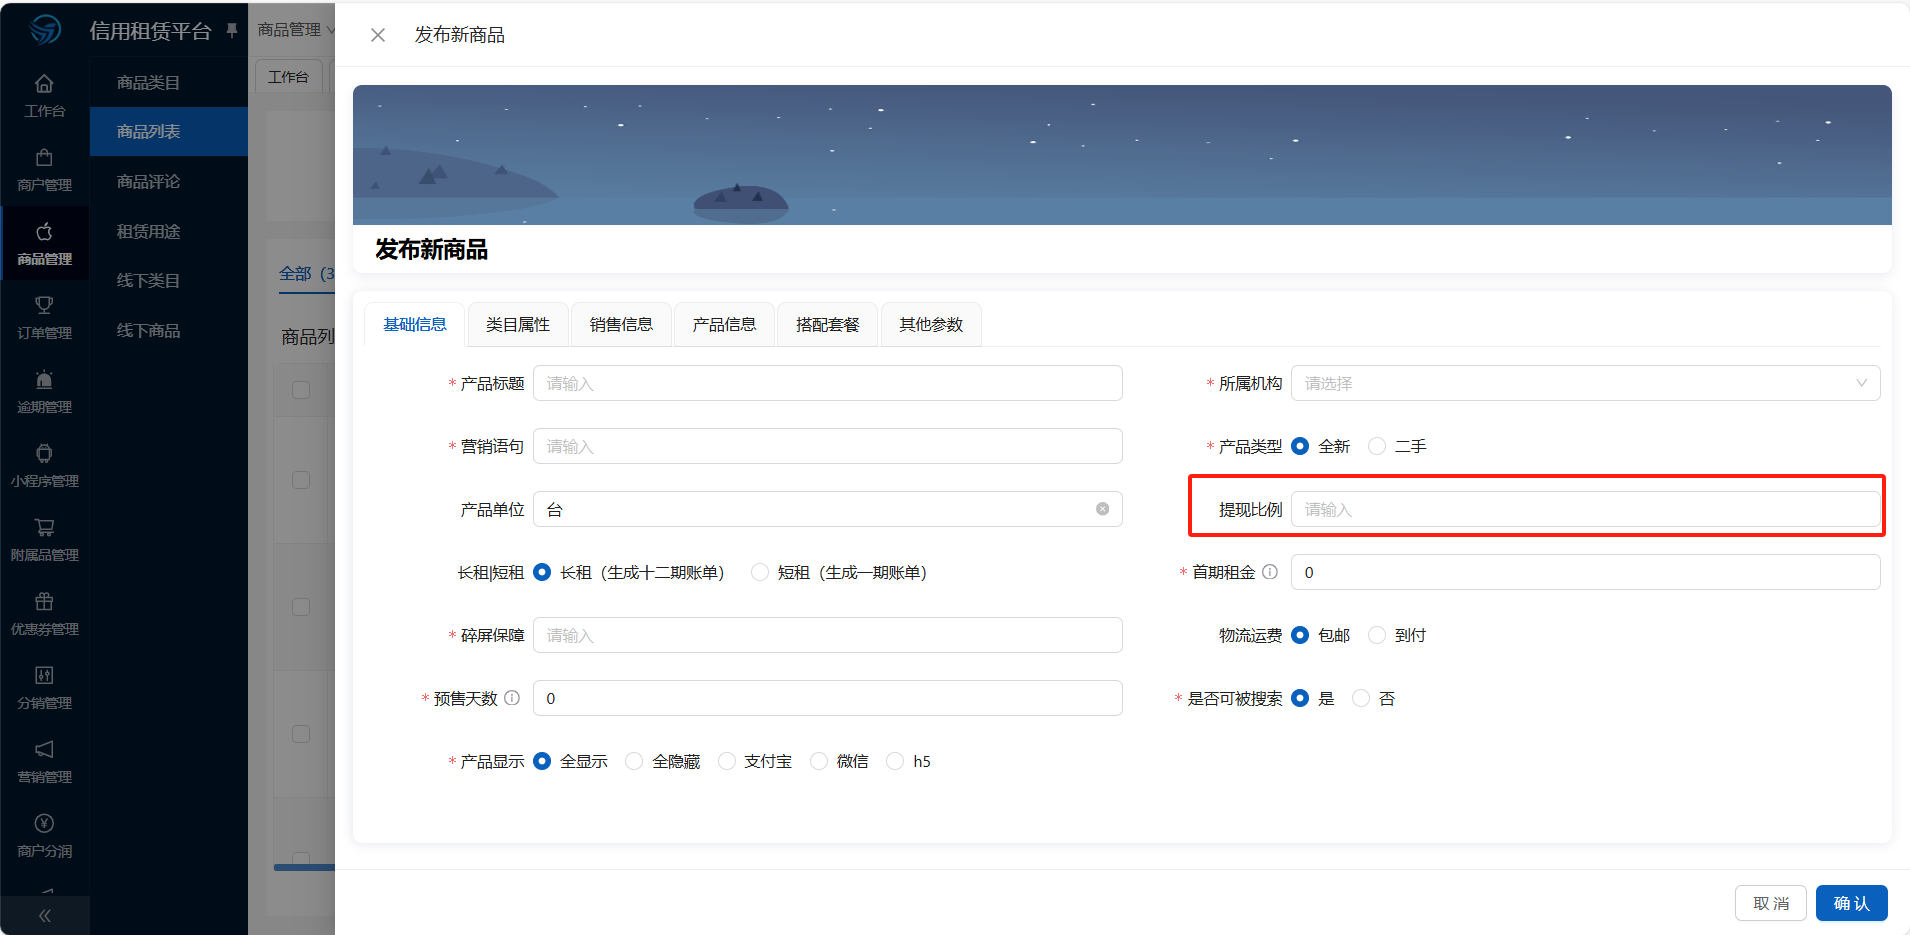Open 优惠券管理 gift icon
This screenshot has height=935, width=1910.
tap(44, 602)
